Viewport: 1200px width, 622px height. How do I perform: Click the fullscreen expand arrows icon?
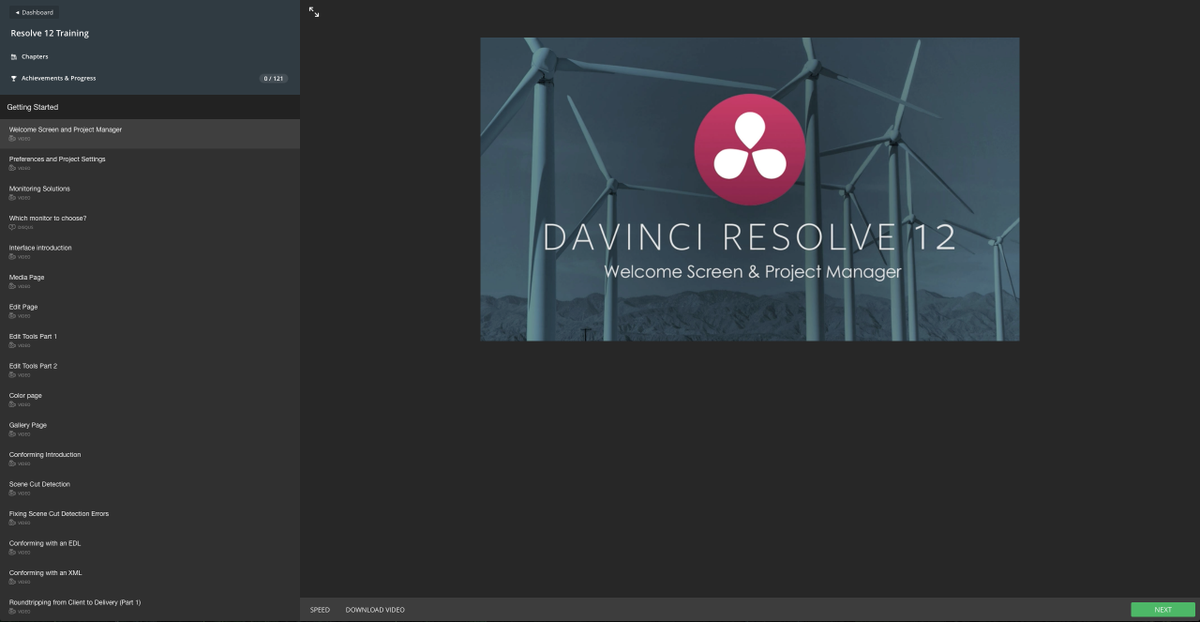(314, 12)
